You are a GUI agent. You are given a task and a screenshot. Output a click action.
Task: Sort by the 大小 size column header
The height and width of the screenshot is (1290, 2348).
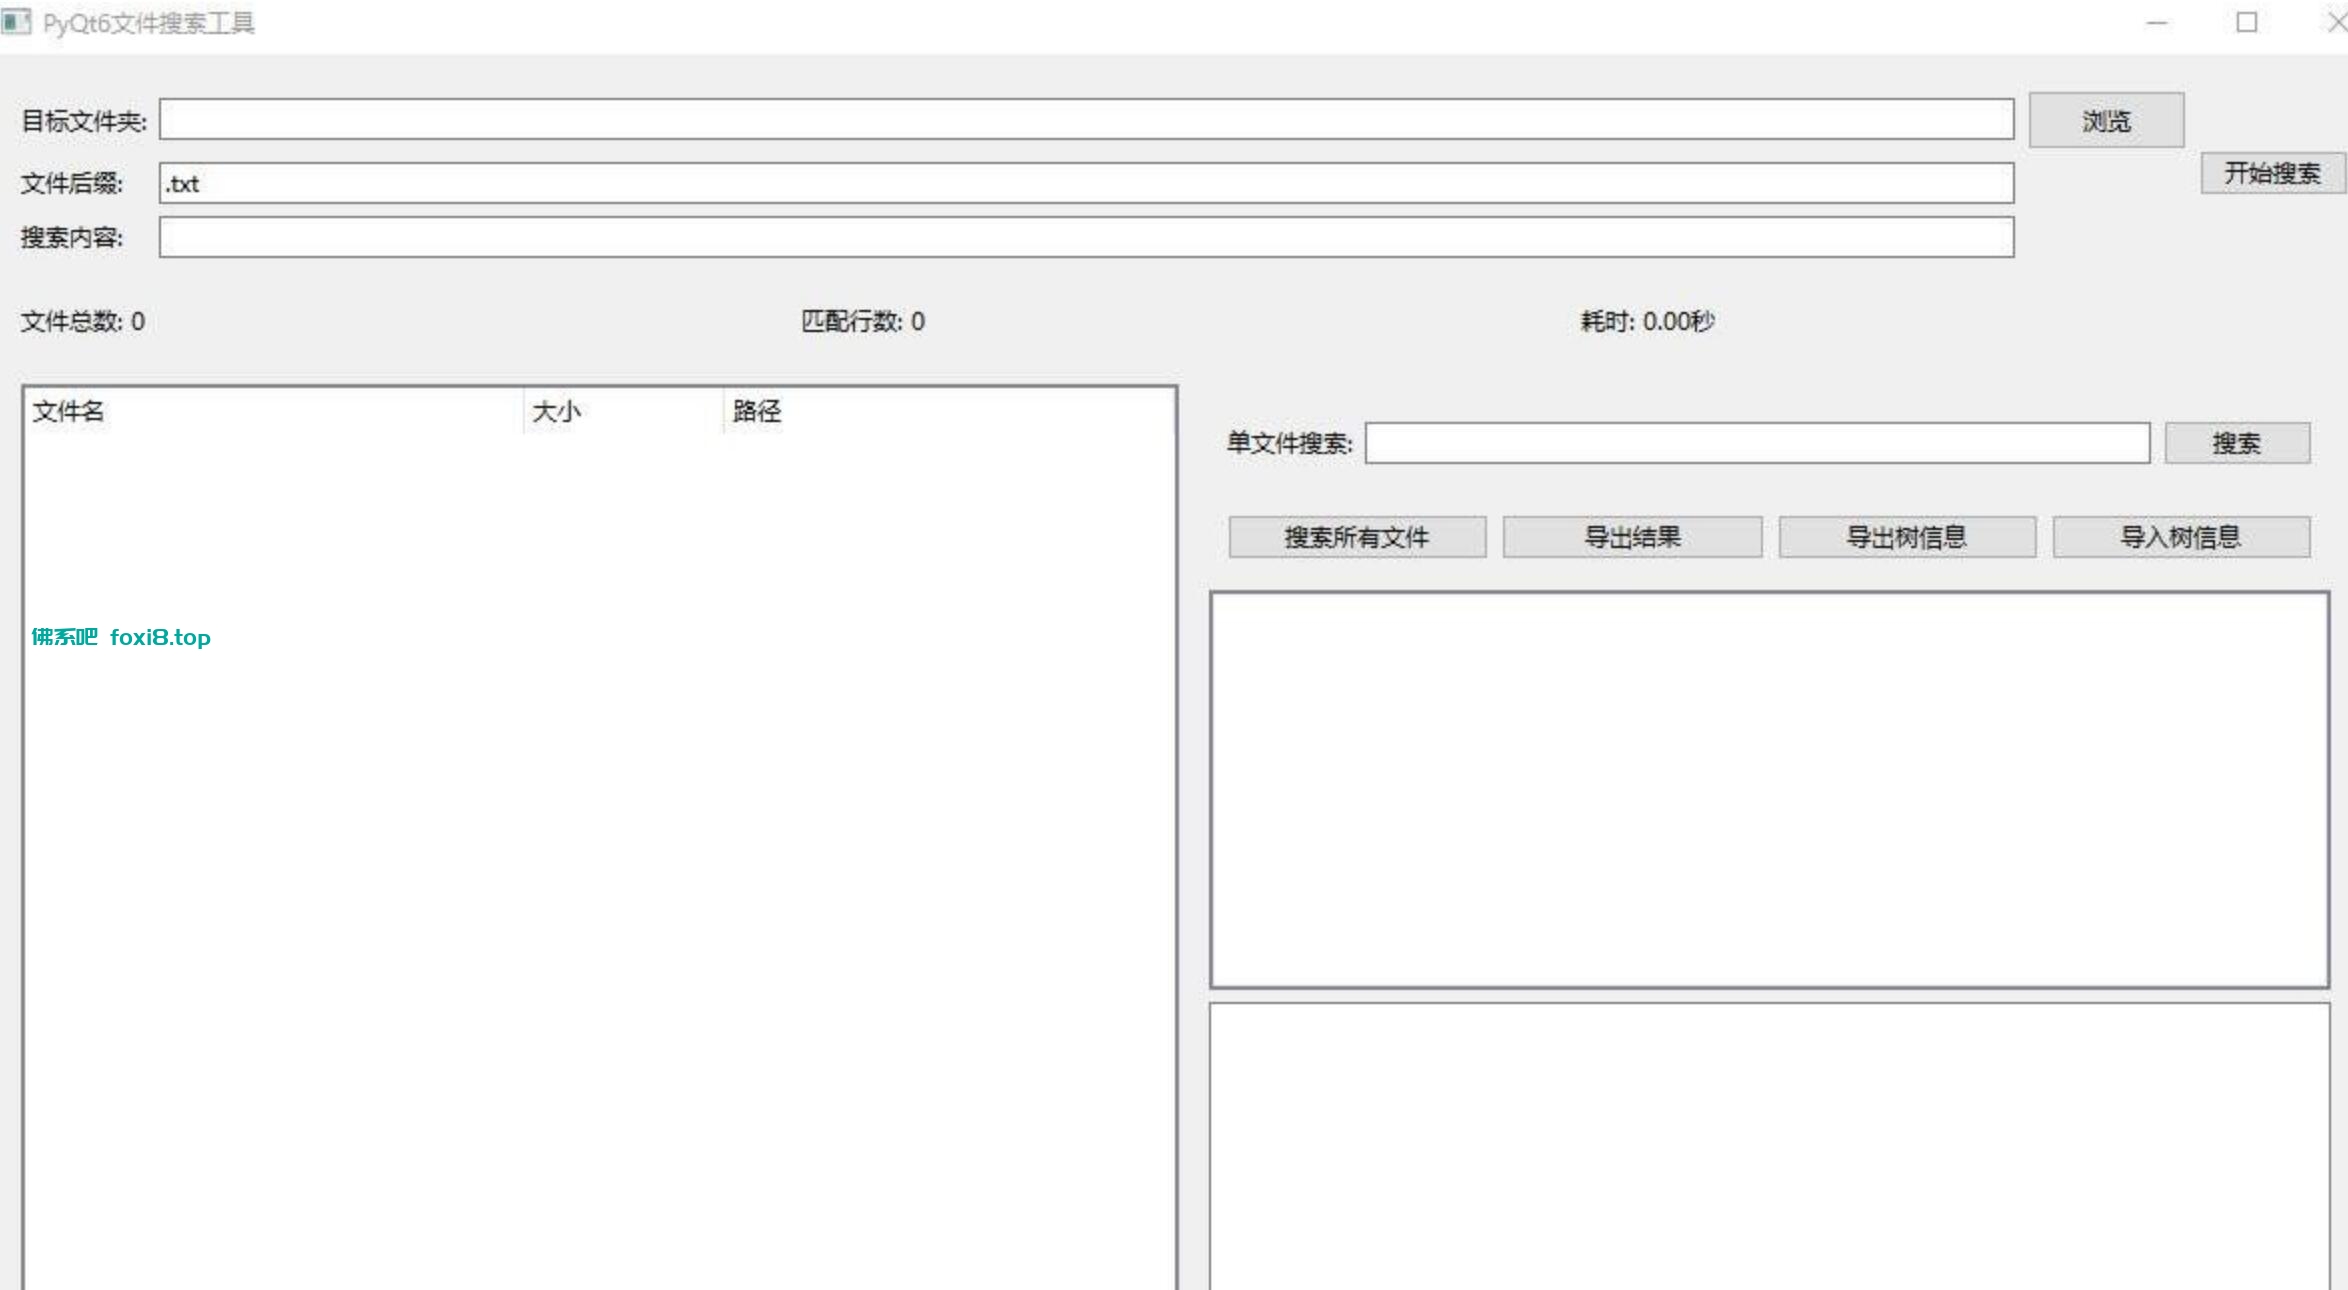point(620,411)
